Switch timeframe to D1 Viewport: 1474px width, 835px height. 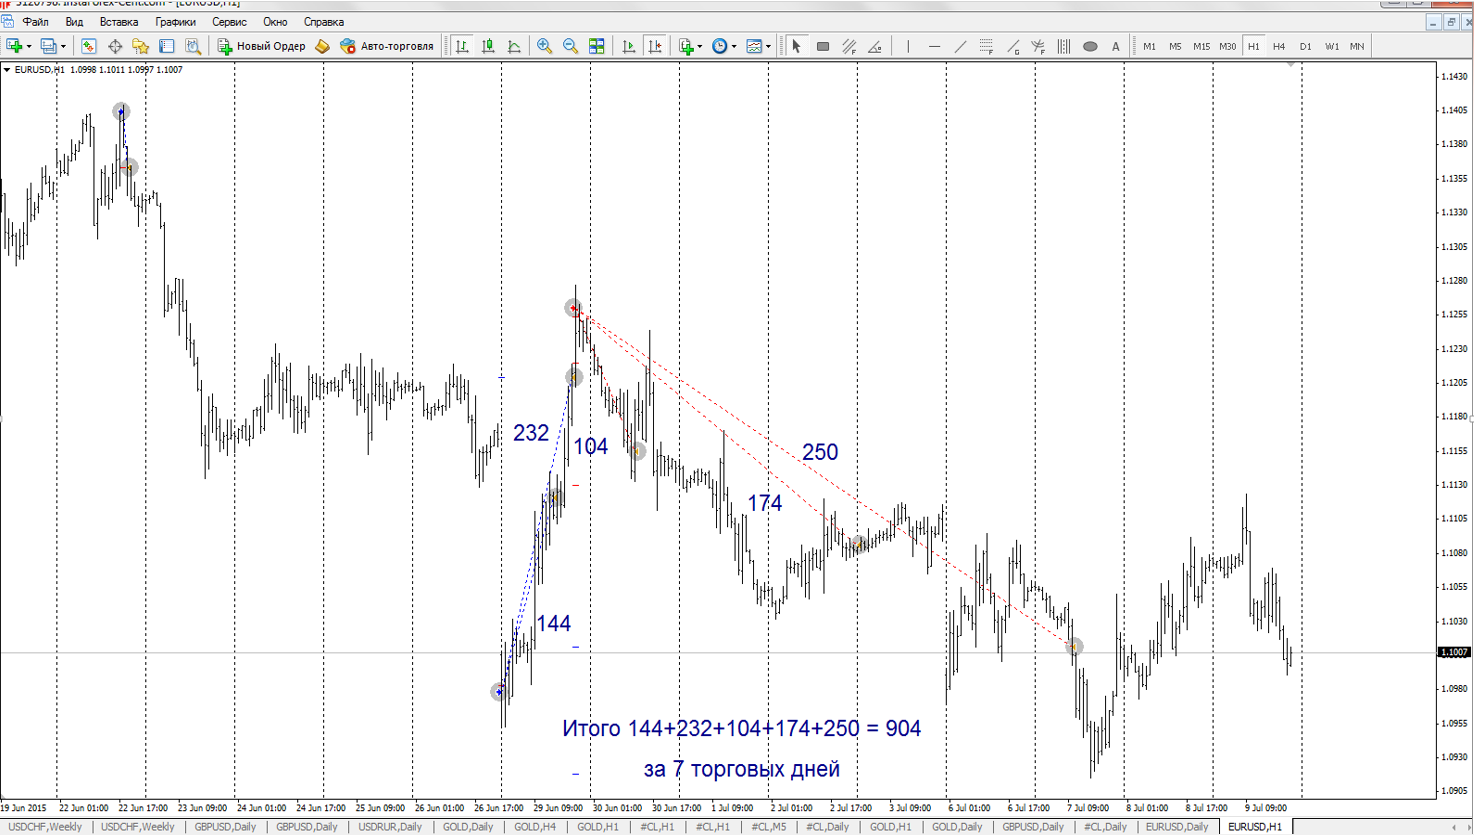(x=1305, y=46)
